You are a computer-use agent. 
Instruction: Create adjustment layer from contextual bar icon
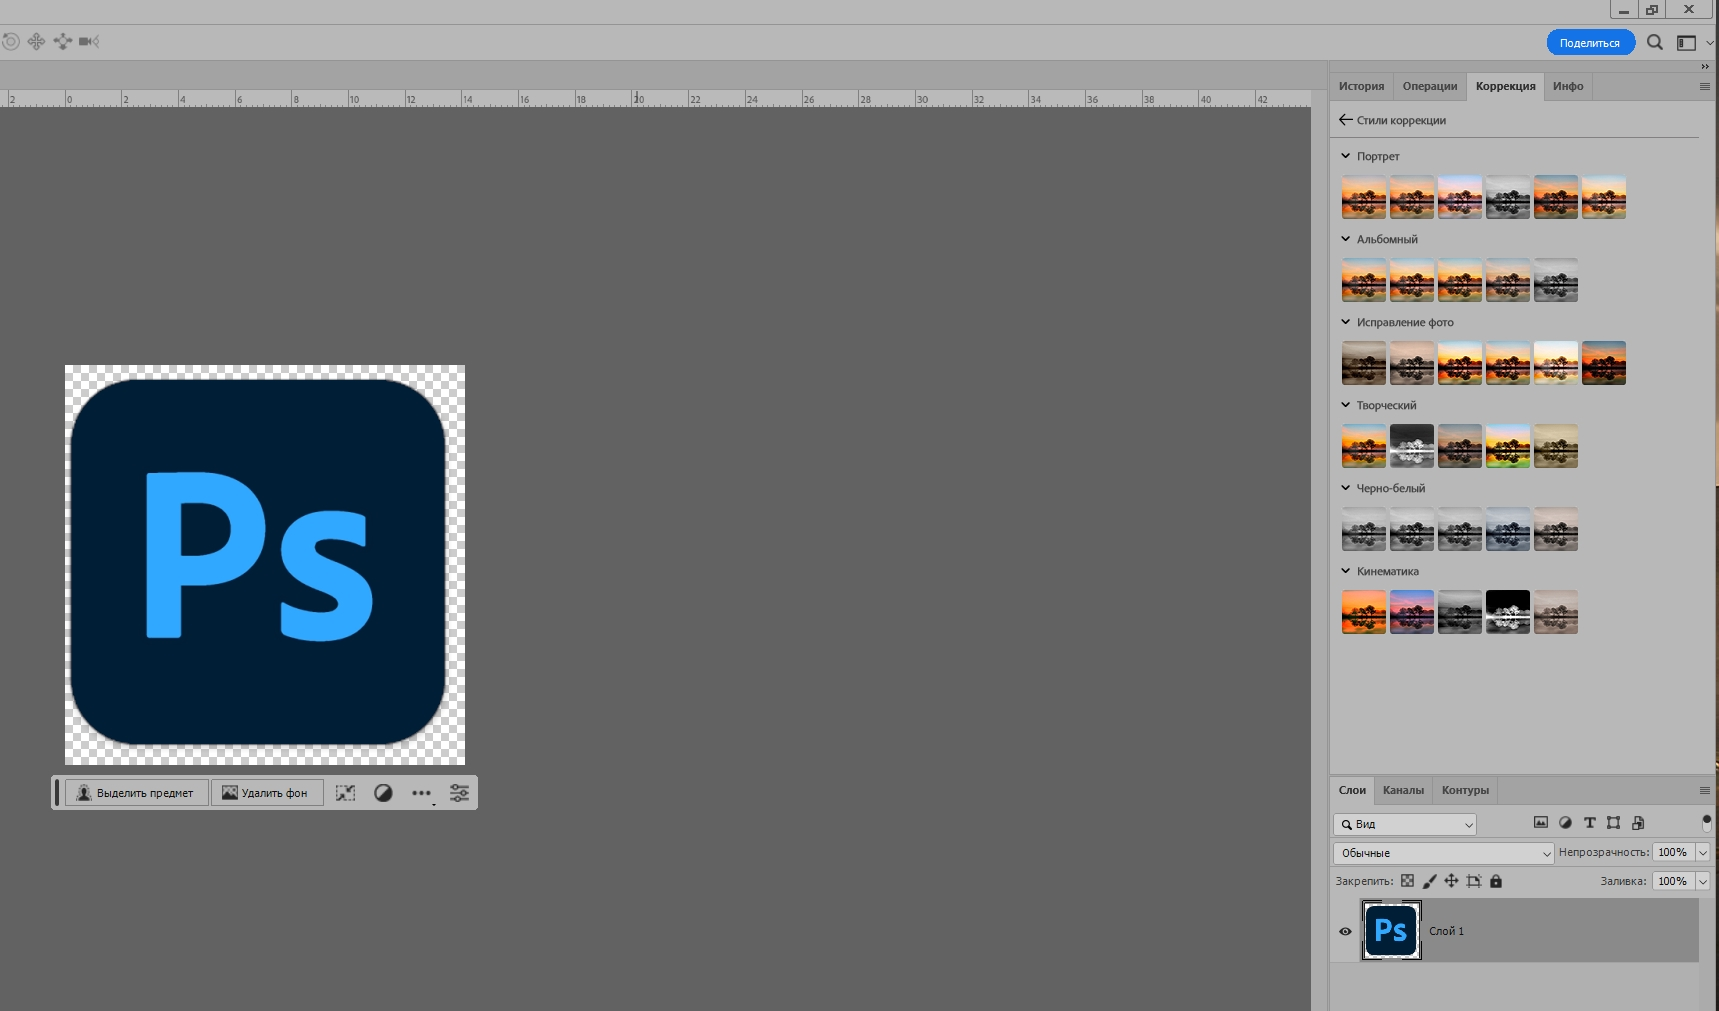click(x=383, y=793)
